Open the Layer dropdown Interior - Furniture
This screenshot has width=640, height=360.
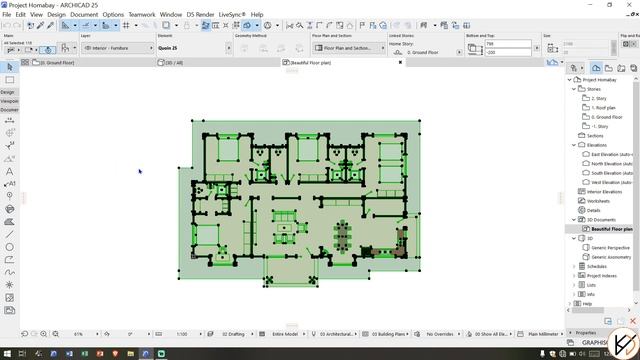(x=118, y=48)
